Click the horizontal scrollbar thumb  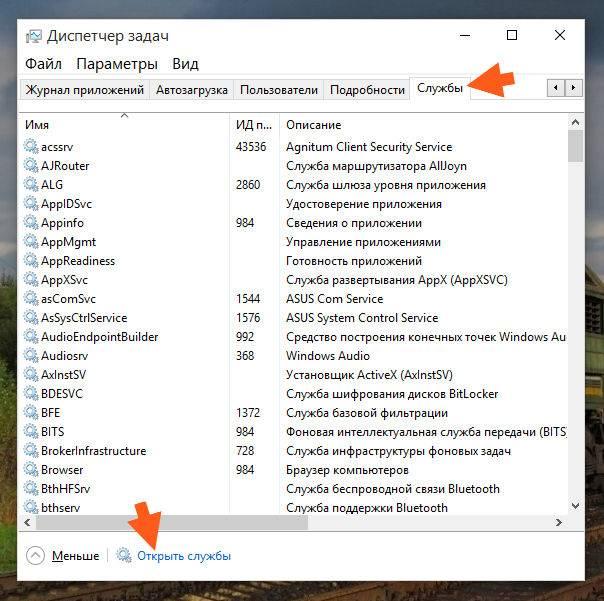click(172, 523)
